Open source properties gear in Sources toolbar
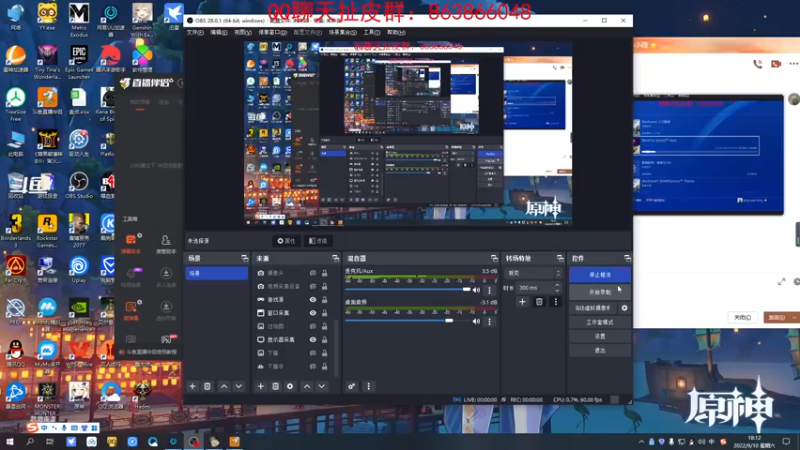The width and height of the screenshot is (800, 450). pos(290,386)
